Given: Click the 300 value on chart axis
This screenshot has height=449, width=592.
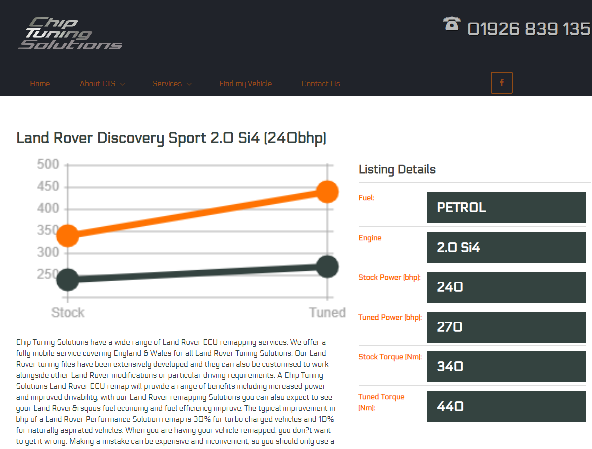Looking at the screenshot, I should pos(48,252).
